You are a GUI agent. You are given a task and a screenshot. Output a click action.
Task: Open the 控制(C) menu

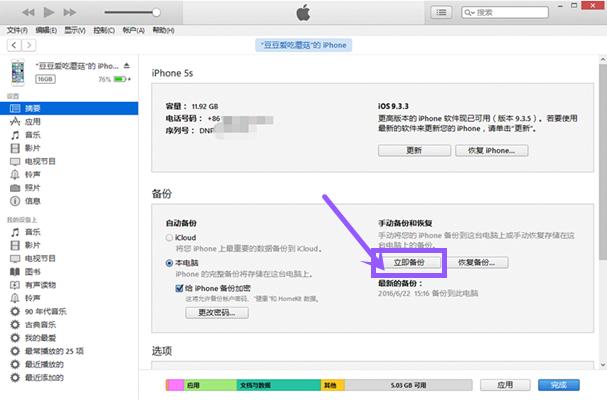click(x=104, y=30)
